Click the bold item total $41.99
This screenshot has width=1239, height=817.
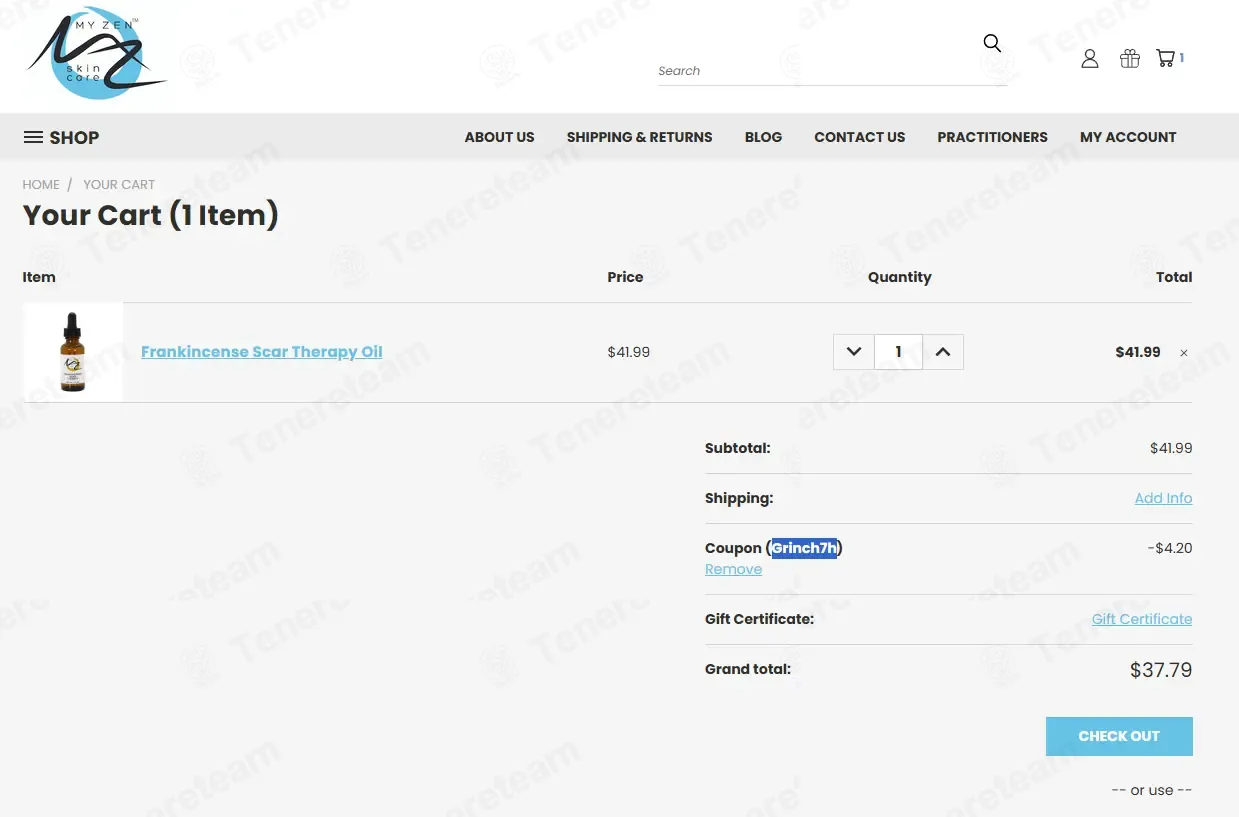pyautogui.click(x=1138, y=352)
